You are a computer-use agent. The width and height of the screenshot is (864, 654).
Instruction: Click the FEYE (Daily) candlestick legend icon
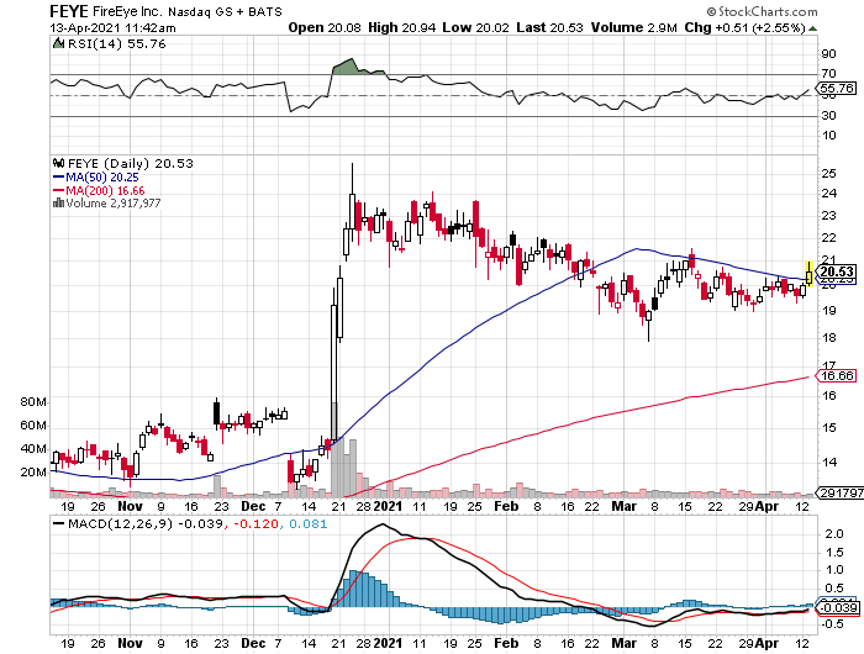coord(58,163)
